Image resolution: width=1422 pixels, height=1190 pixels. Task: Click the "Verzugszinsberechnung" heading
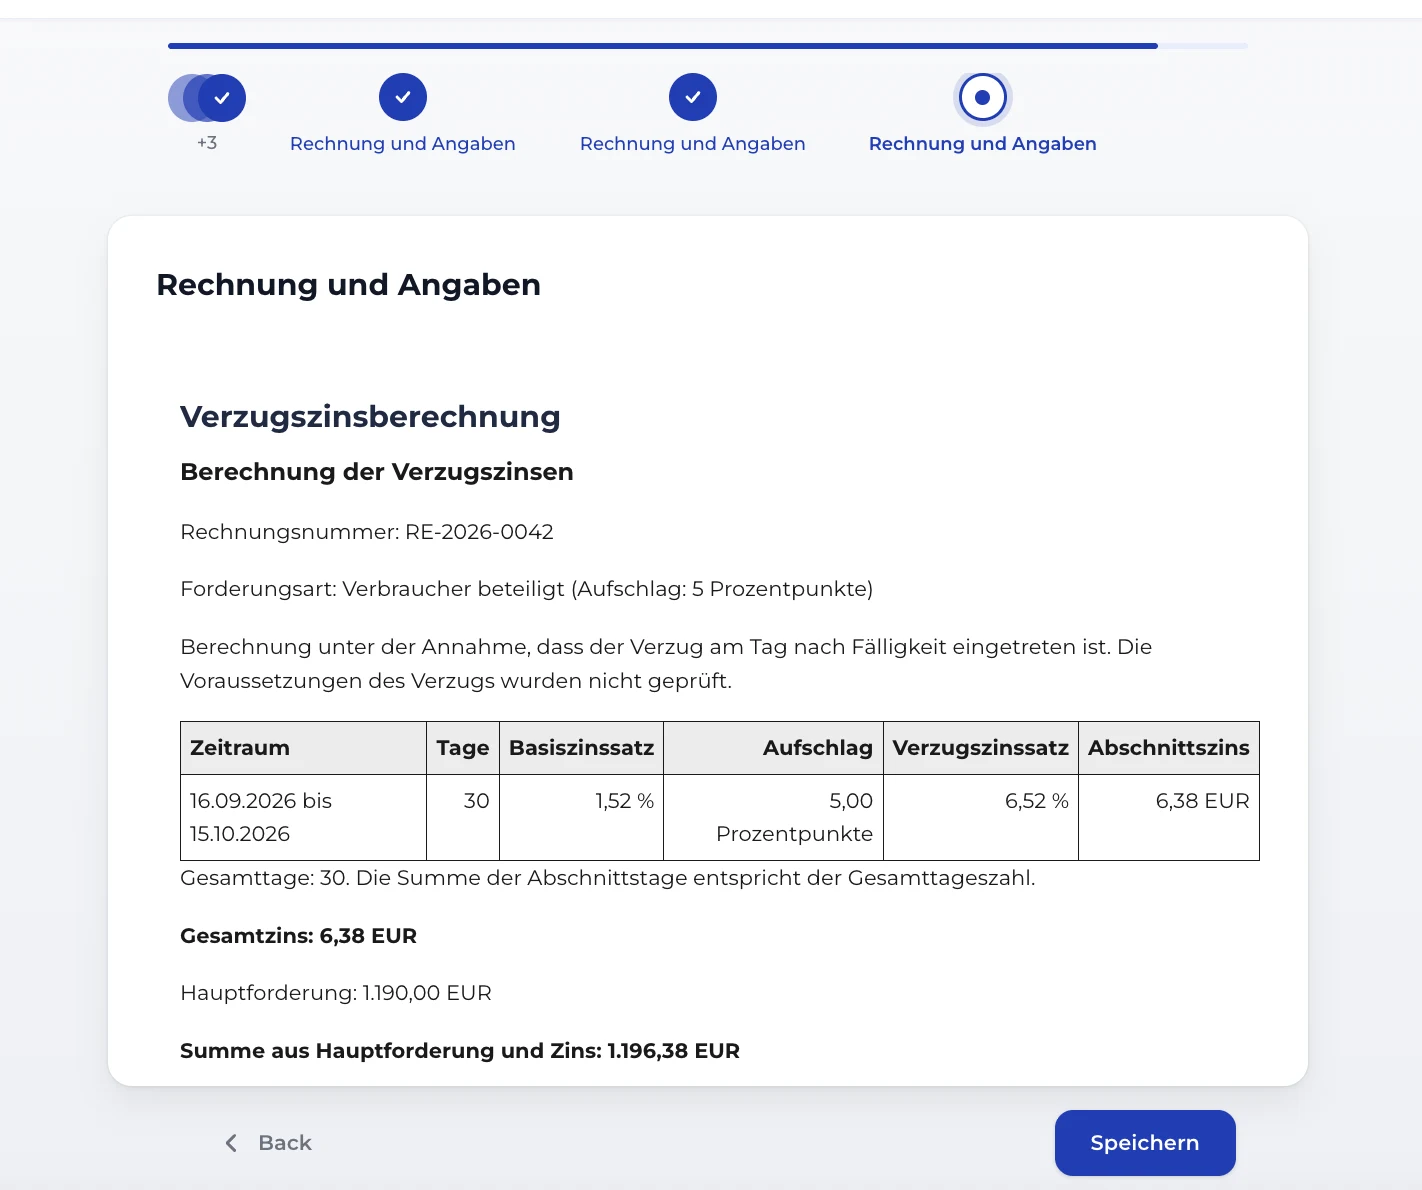370,417
